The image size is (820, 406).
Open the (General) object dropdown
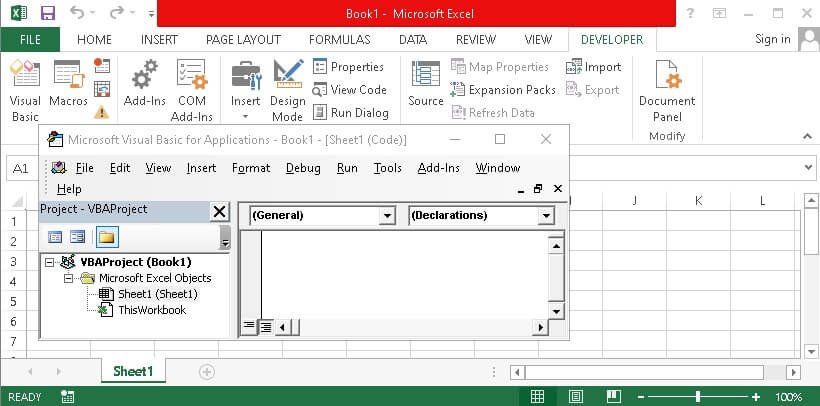coord(388,216)
